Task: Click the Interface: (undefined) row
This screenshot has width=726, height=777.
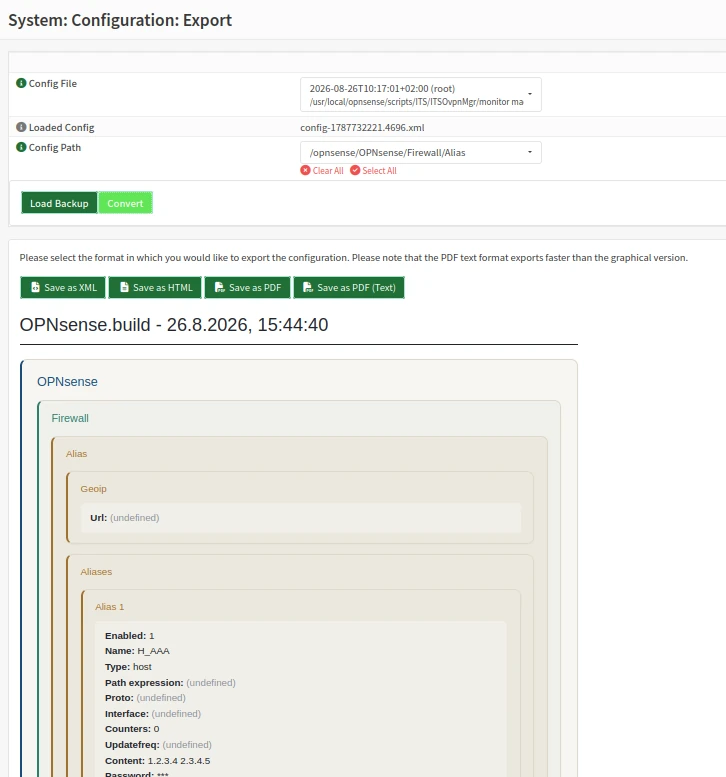Action: [x=153, y=714]
